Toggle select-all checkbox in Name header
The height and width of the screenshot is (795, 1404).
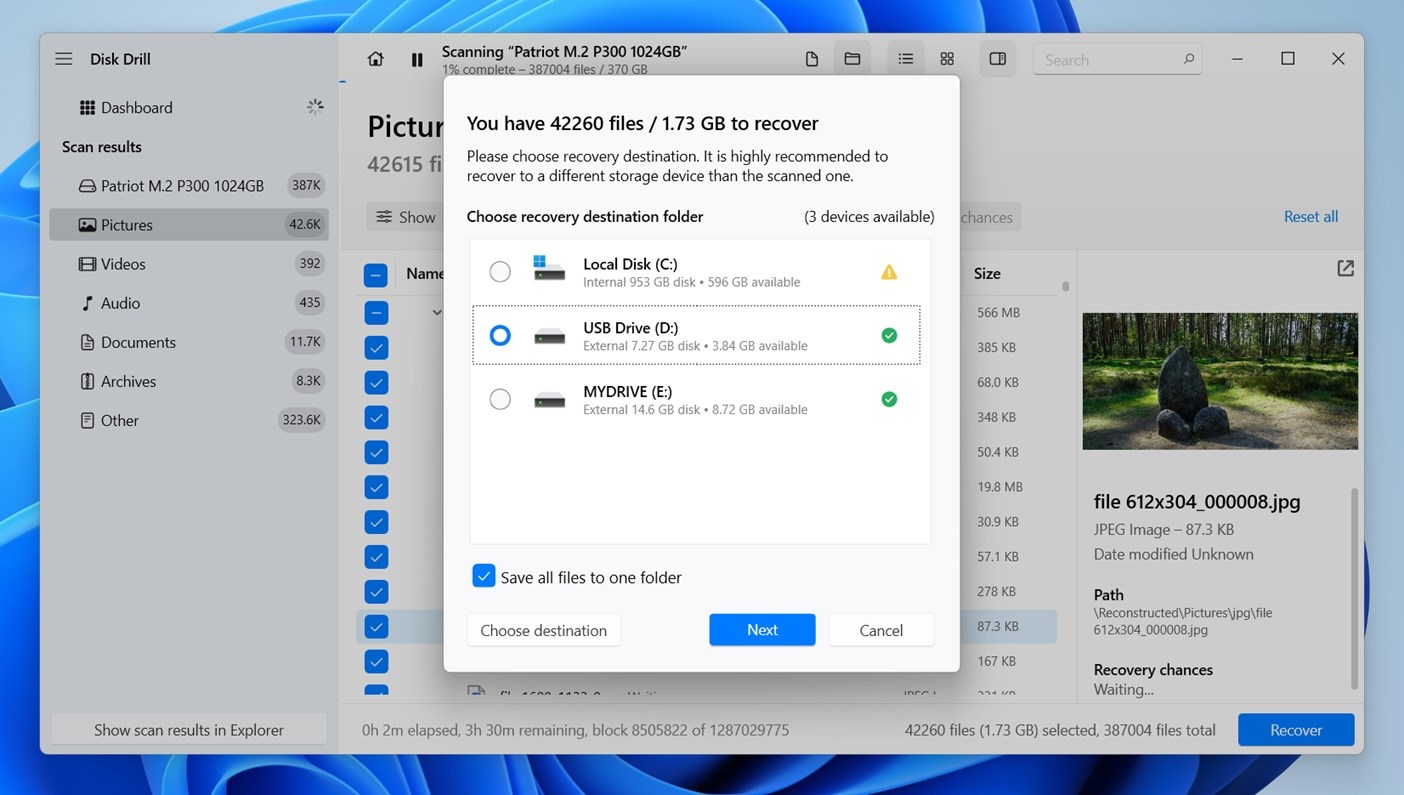375,274
